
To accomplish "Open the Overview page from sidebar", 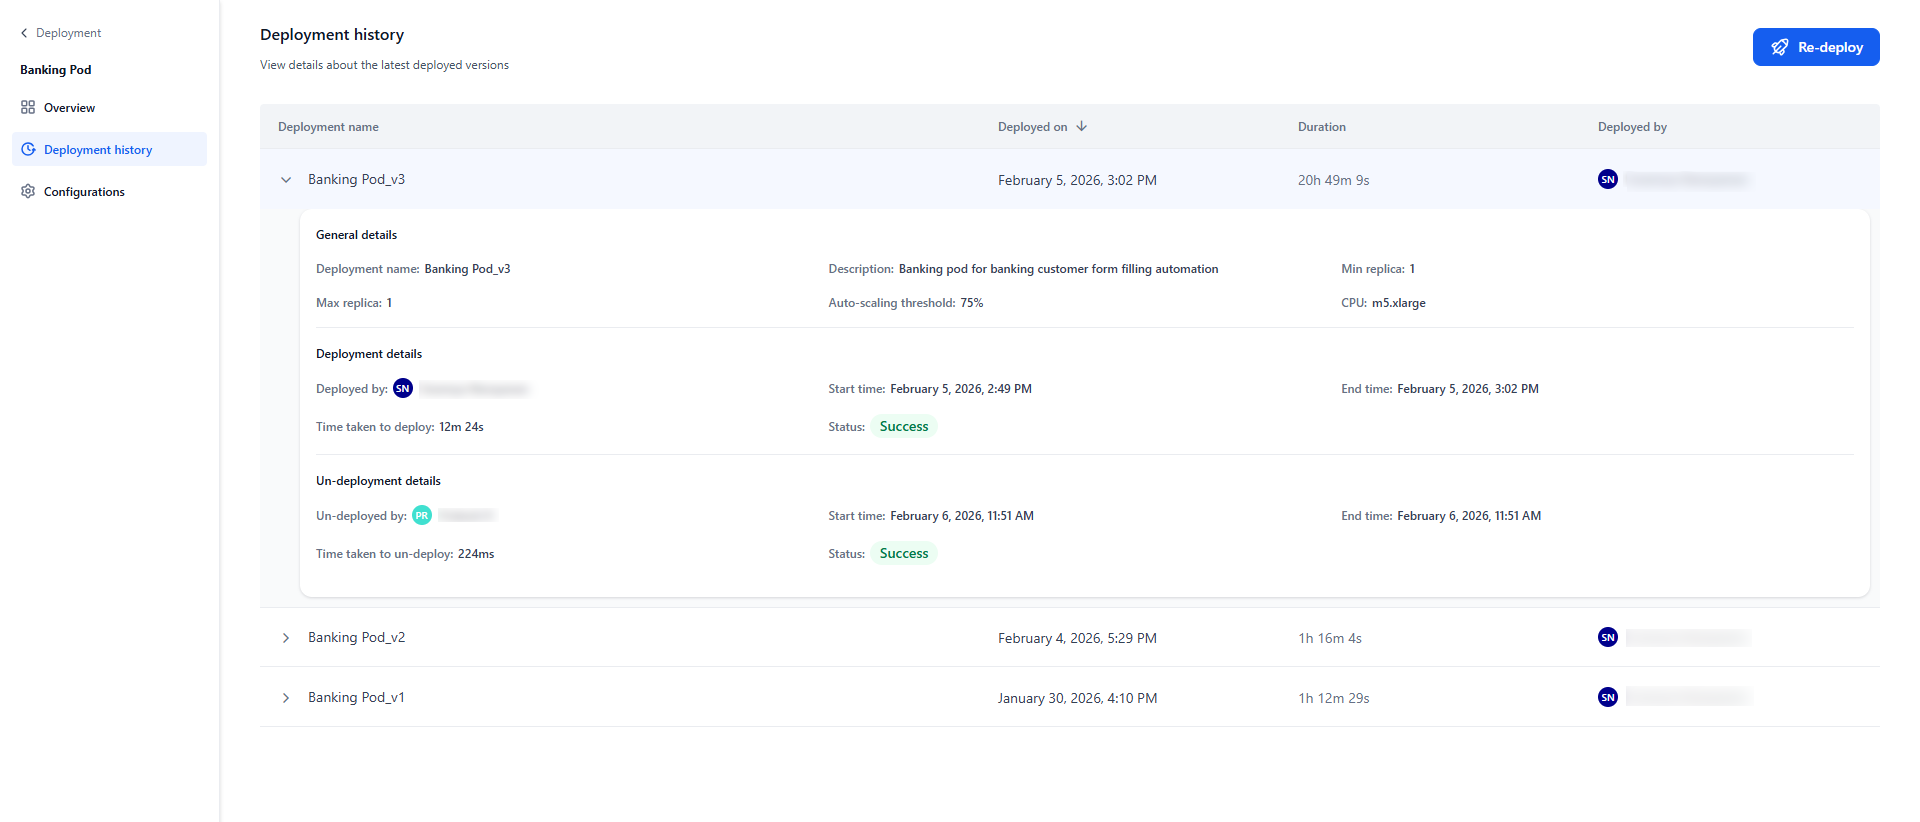I will (x=69, y=108).
